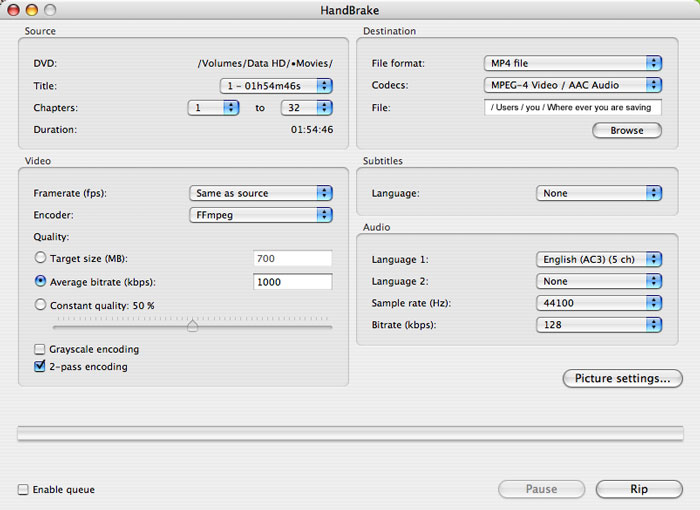The width and height of the screenshot is (700, 510).
Task: Open the Sample rate dropdown showing 44100
Action: pyautogui.click(x=599, y=303)
